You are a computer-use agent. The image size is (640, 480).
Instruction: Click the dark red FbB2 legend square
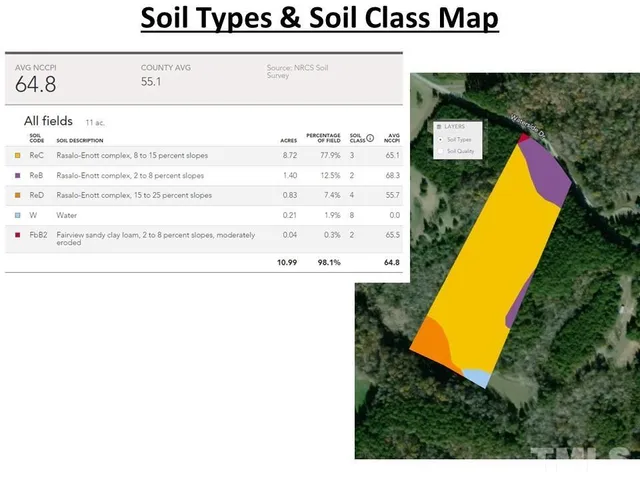(17, 234)
